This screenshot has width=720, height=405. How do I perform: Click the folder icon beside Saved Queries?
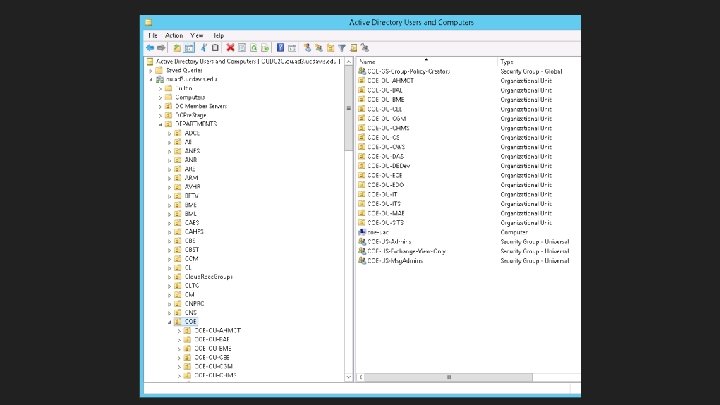point(159,70)
